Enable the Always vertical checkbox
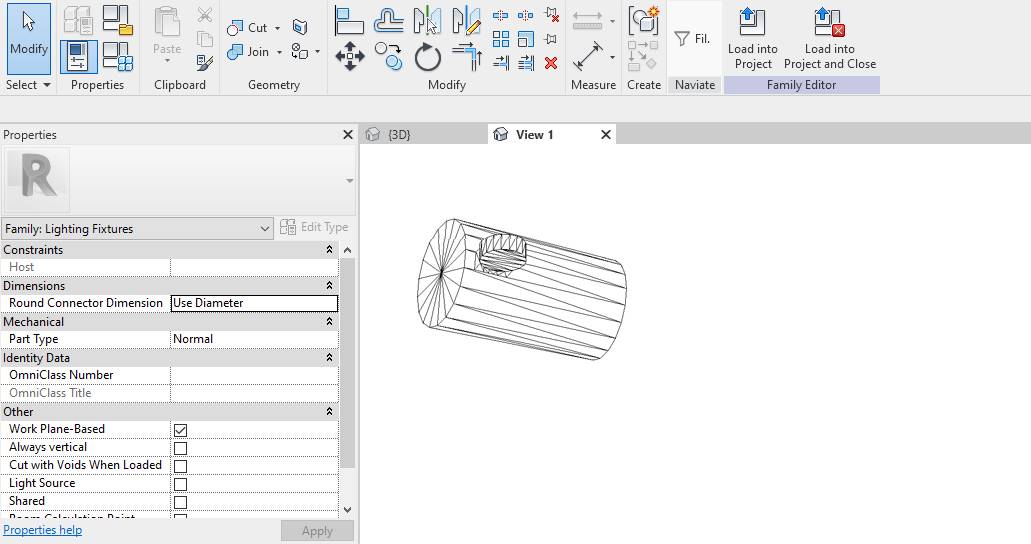The height and width of the screenshot is (544, 1031). coord(180,448)
